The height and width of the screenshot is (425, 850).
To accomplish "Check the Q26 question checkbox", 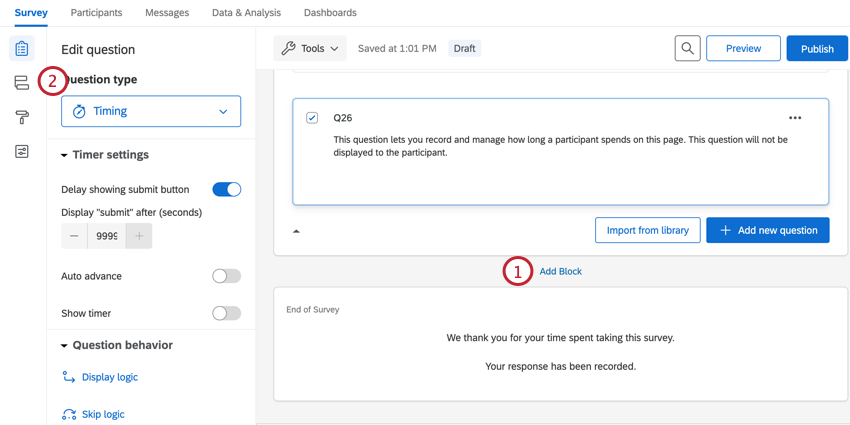I will [x=312, y=118].
